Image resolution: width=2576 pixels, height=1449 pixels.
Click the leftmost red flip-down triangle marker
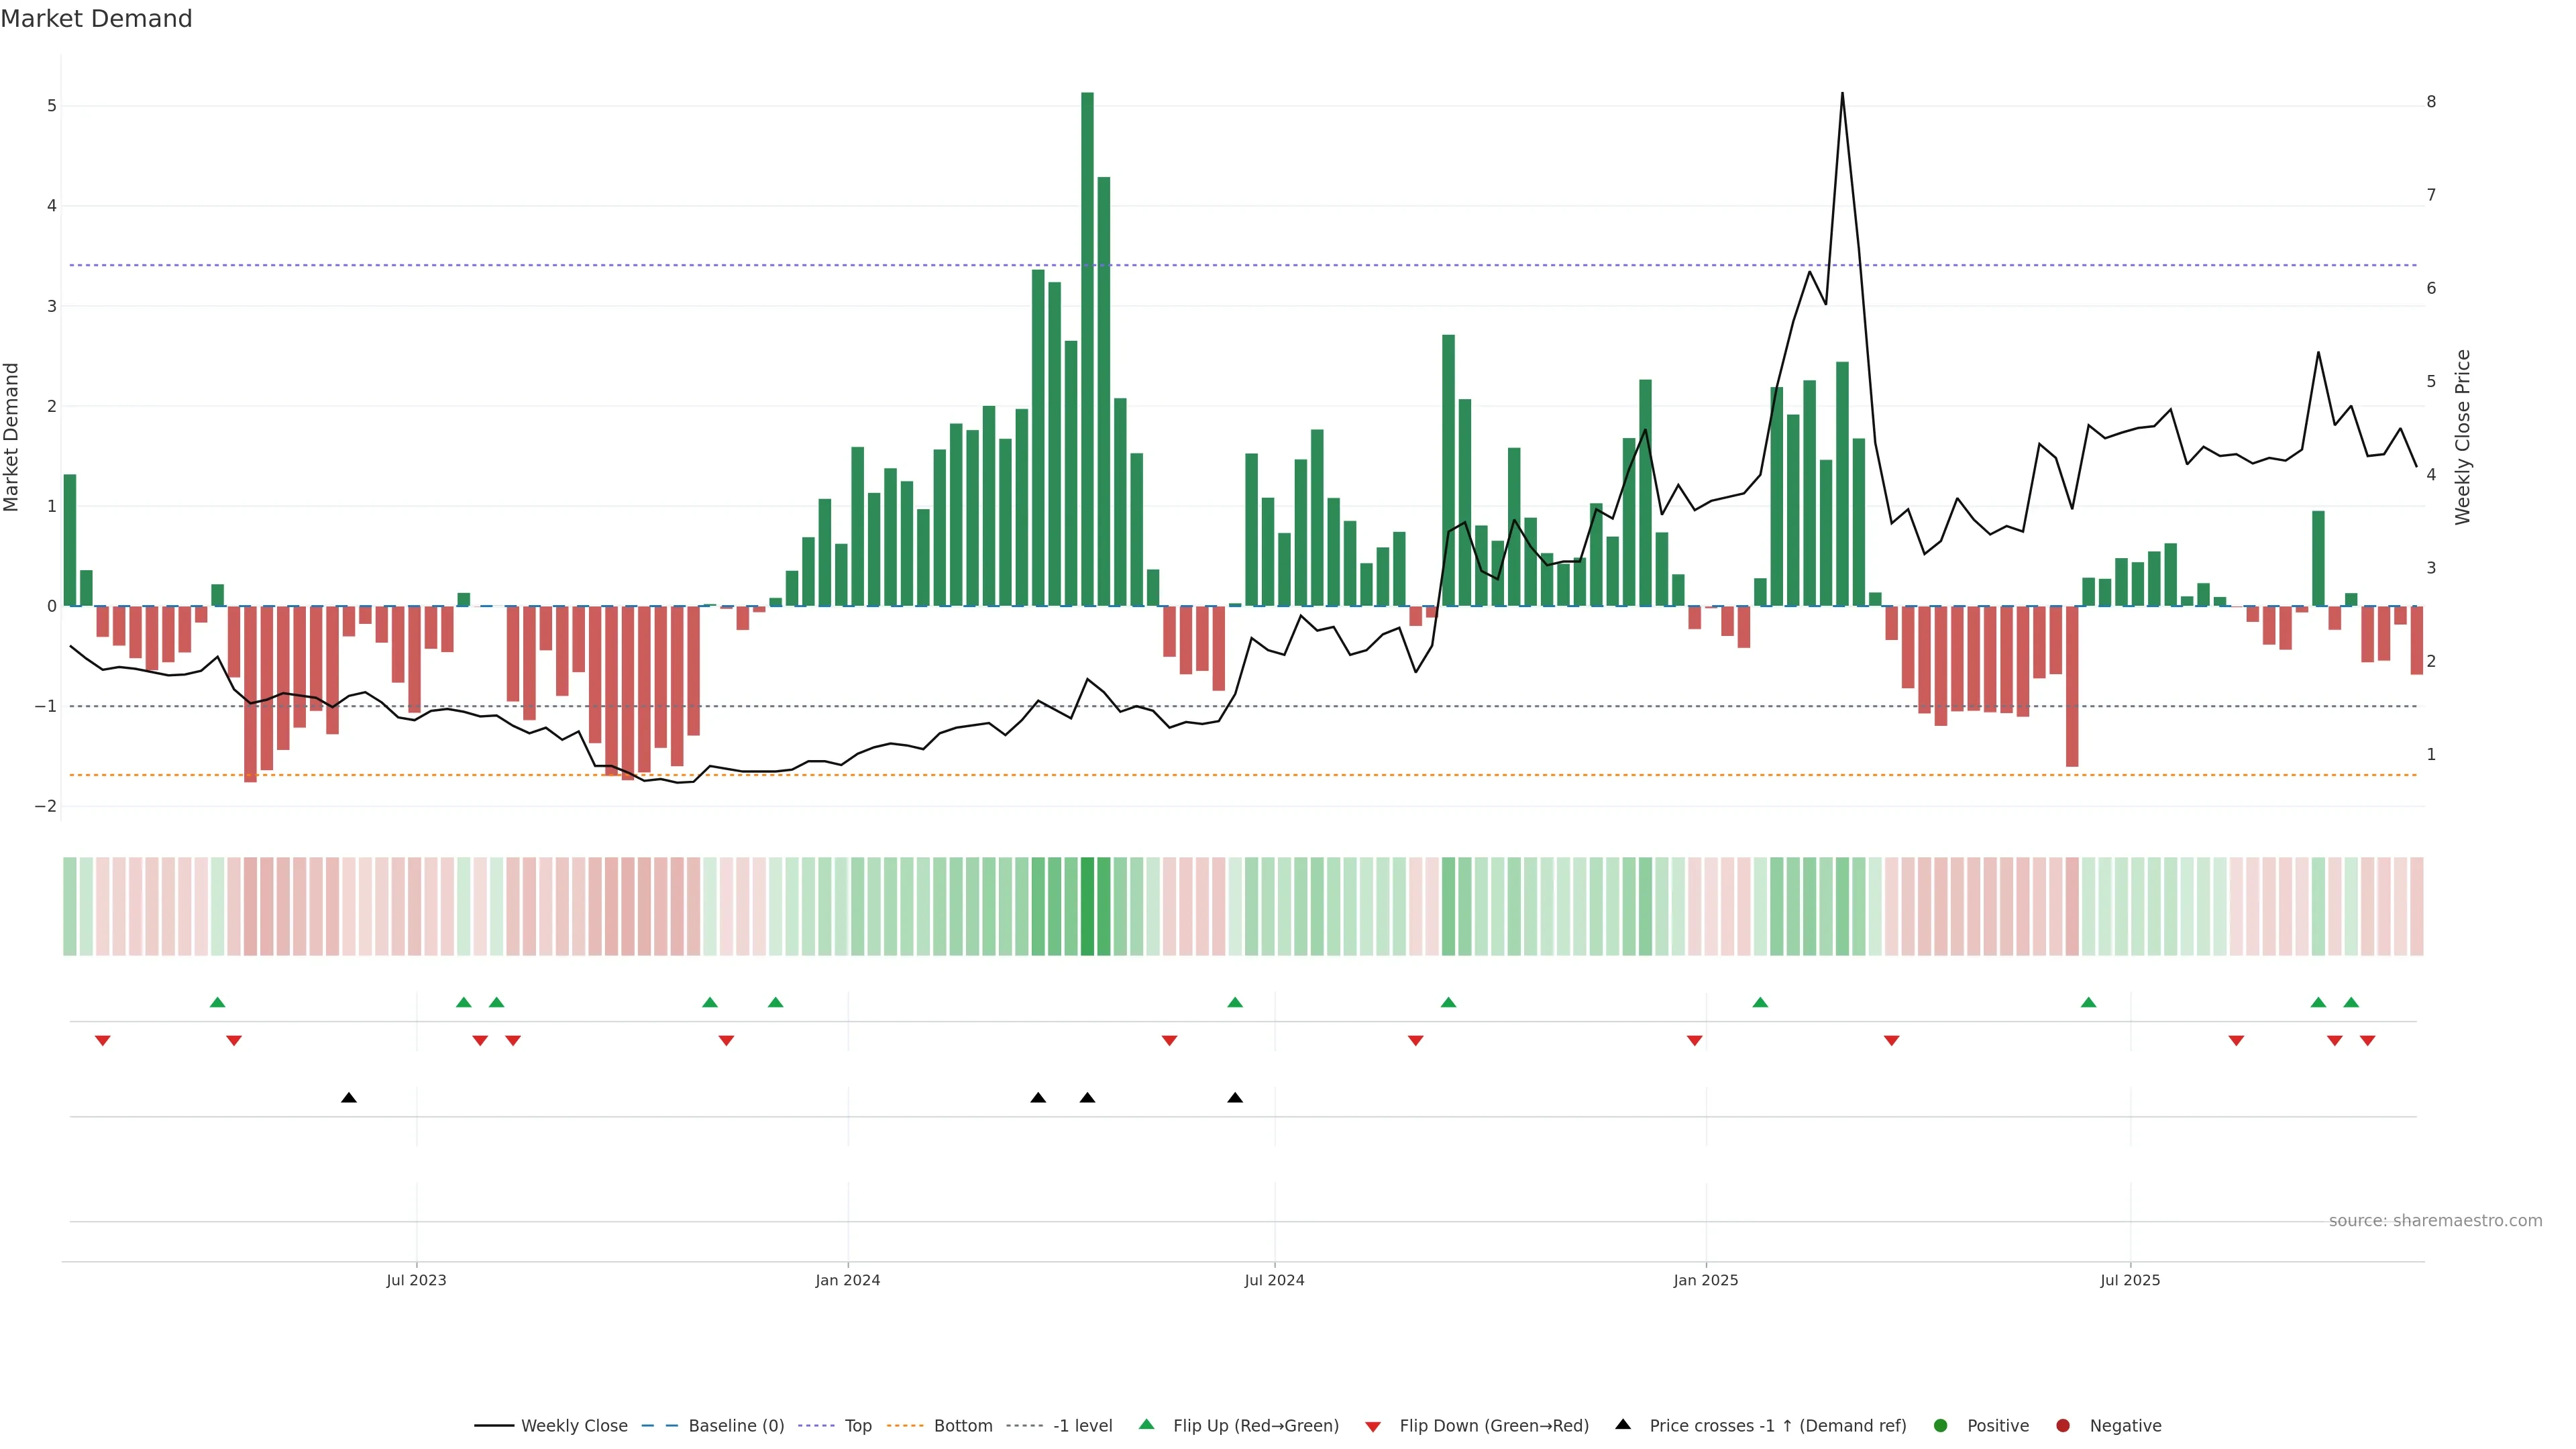tap(102, 1041)
